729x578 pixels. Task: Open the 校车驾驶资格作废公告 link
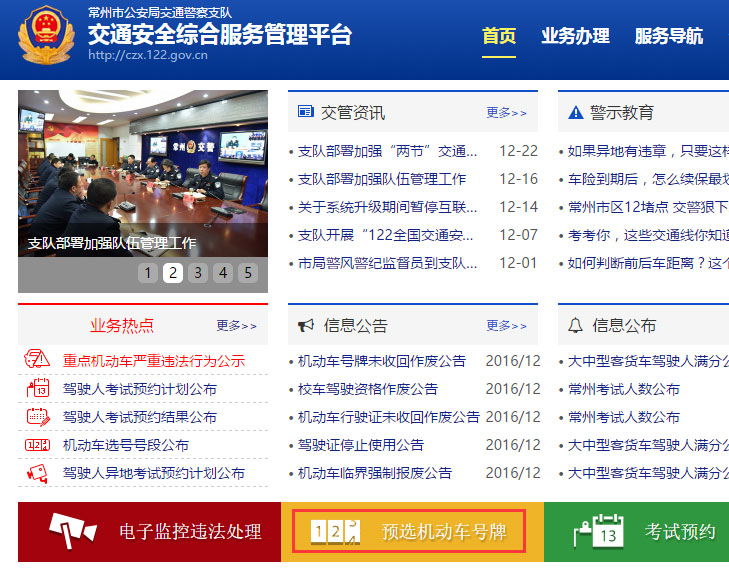point(368,389)
